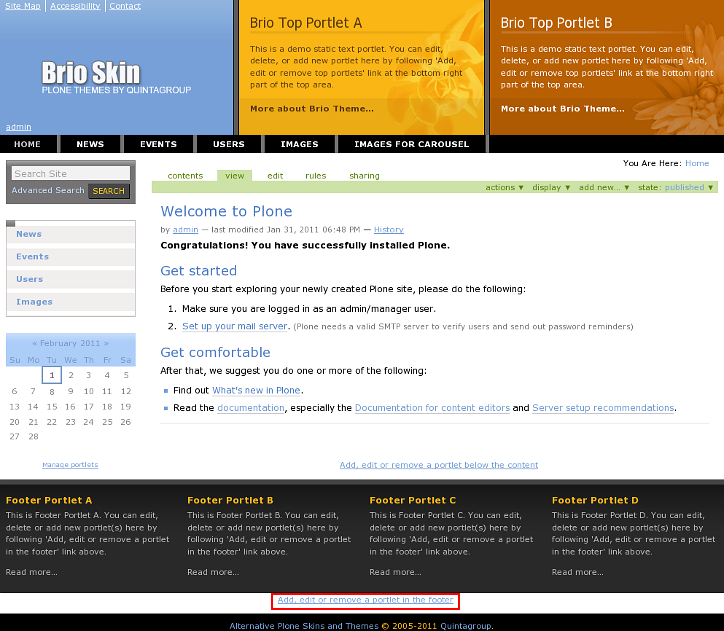This screenshot has width=724, height=631.
Task: Switch to the edit tab
Action: pos(275,176)
